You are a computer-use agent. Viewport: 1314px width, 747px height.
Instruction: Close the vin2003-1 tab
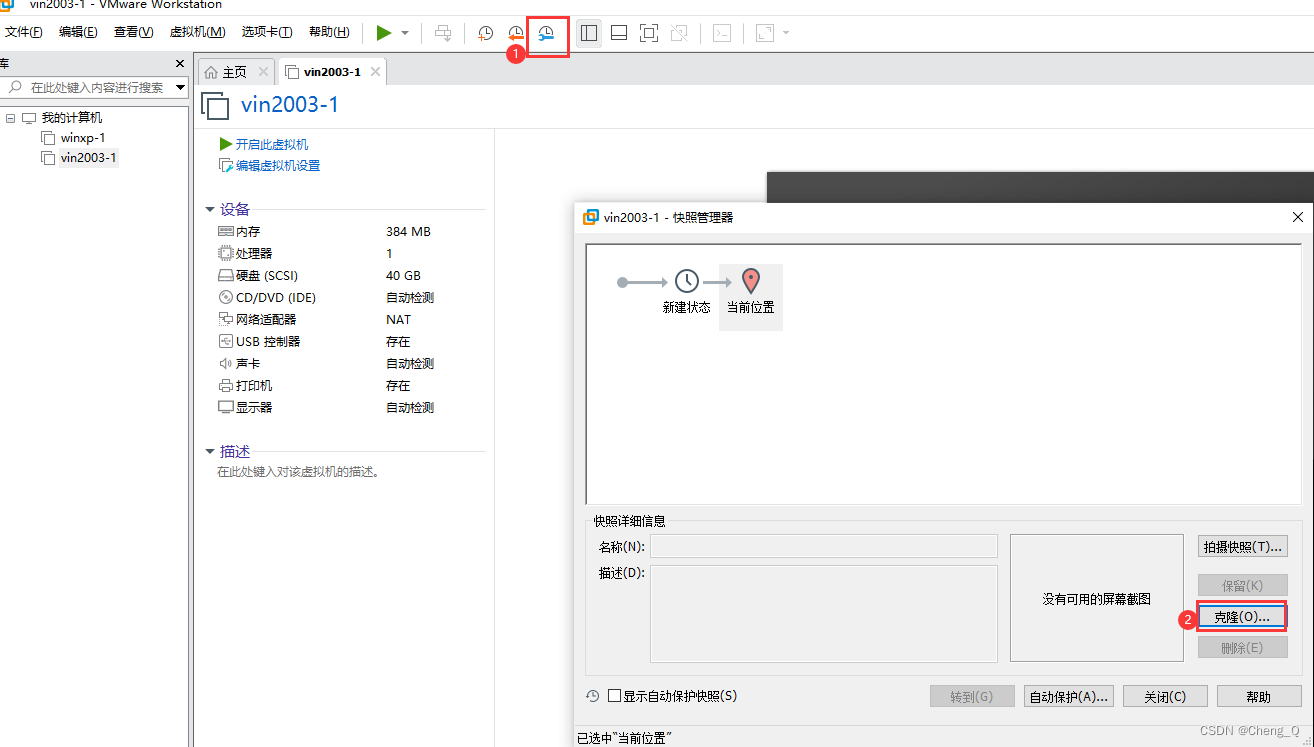pyautogui.click(x=375, y=72)
